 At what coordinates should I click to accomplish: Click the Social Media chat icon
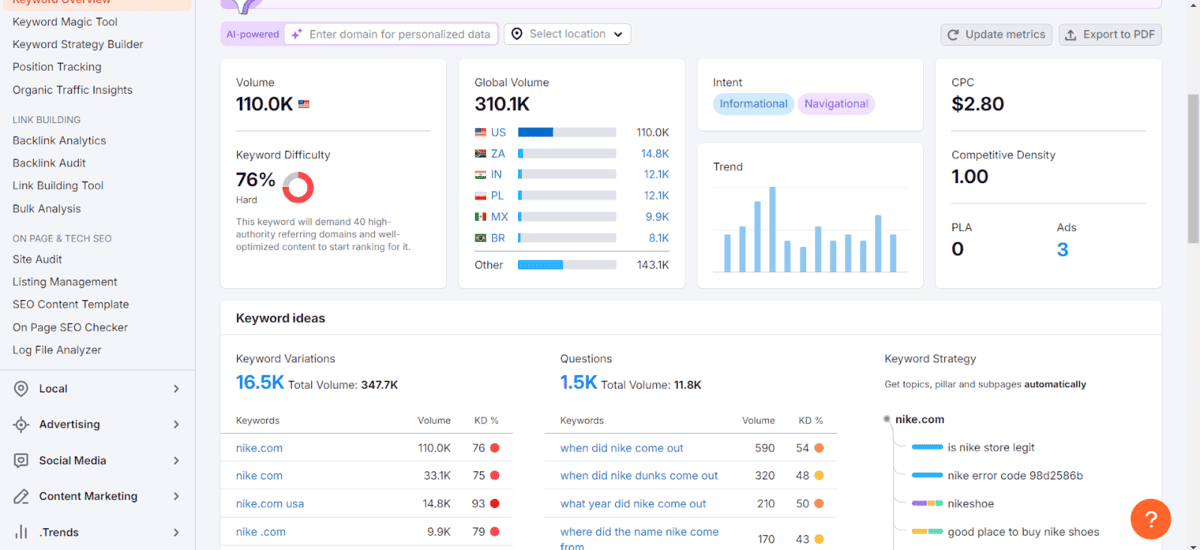(x=21, y=461)
